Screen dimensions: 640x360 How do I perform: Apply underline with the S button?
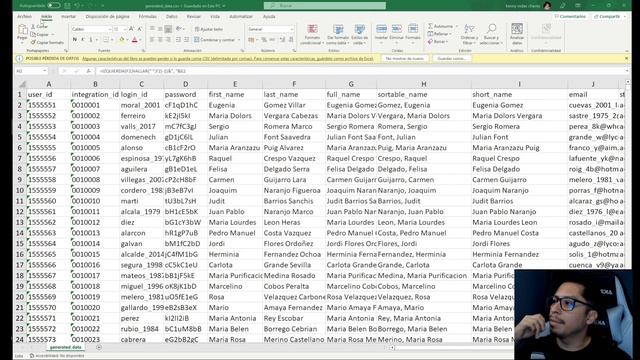click(x=91, y=40)
